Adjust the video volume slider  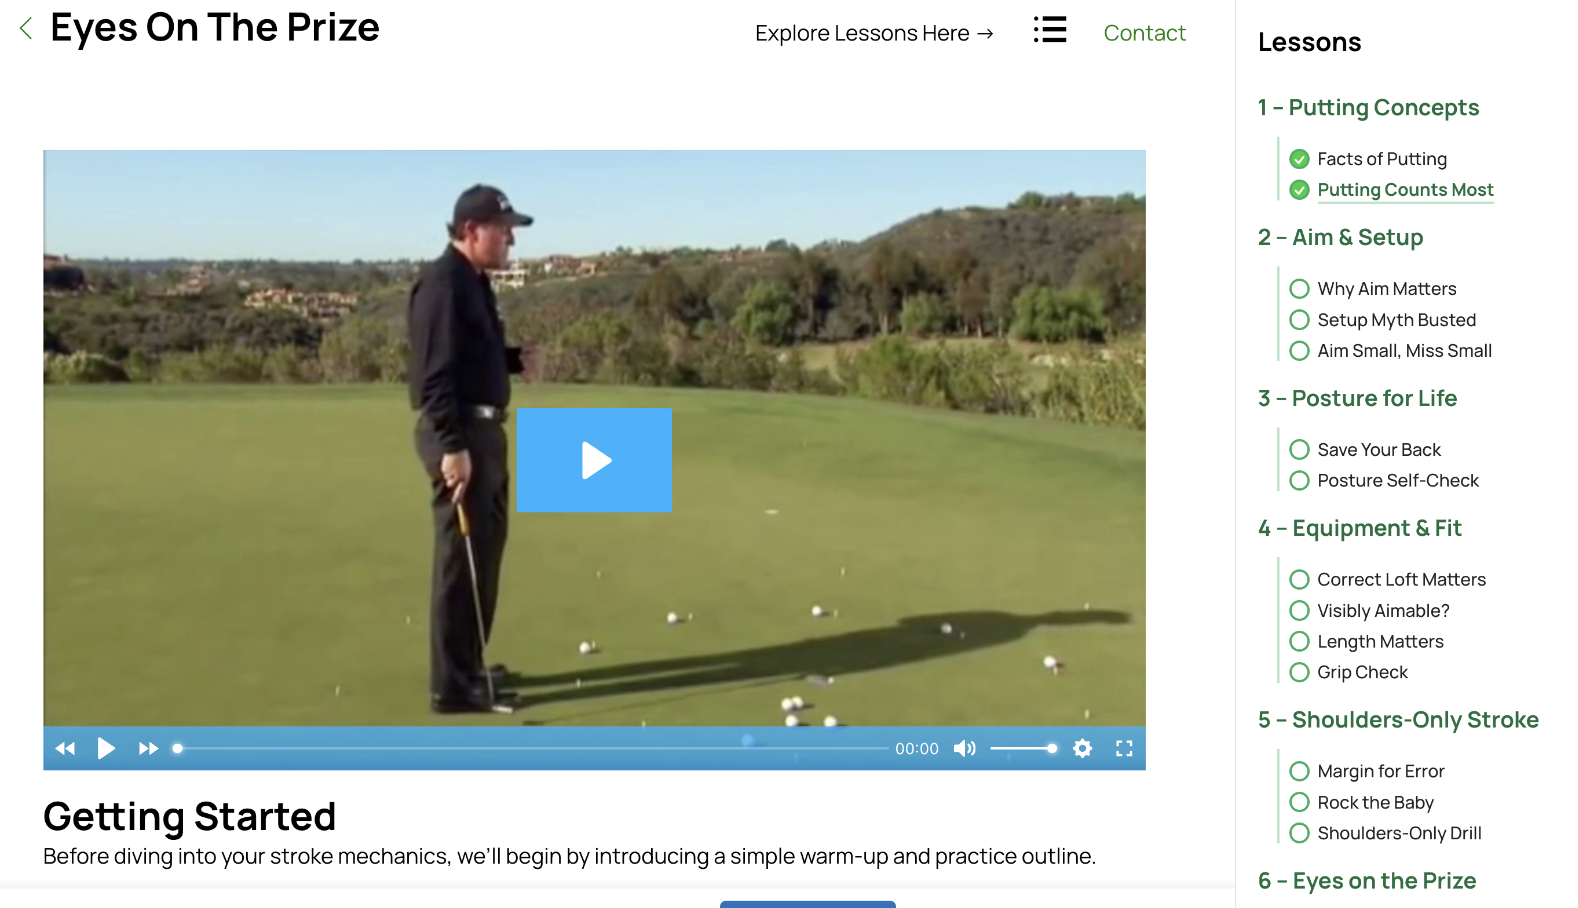point(1023,748)
